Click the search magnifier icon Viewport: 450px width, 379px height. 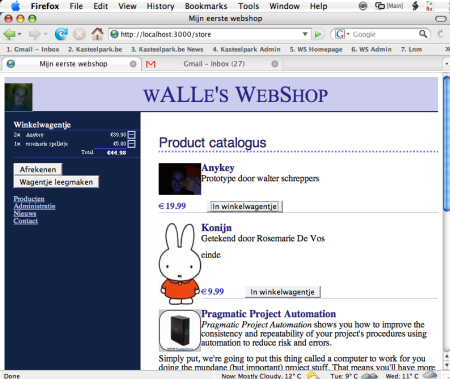(x=423, y=34)
